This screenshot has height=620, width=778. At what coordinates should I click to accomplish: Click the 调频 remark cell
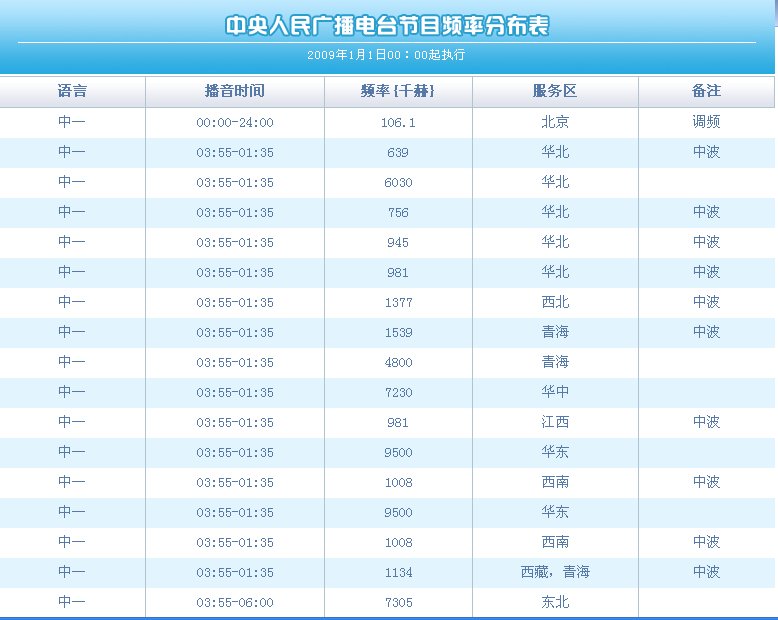706,122
